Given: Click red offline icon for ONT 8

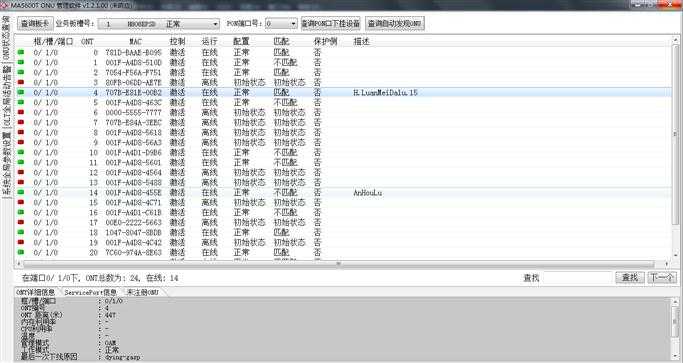Looking at the screenshot, I should 20,132.
